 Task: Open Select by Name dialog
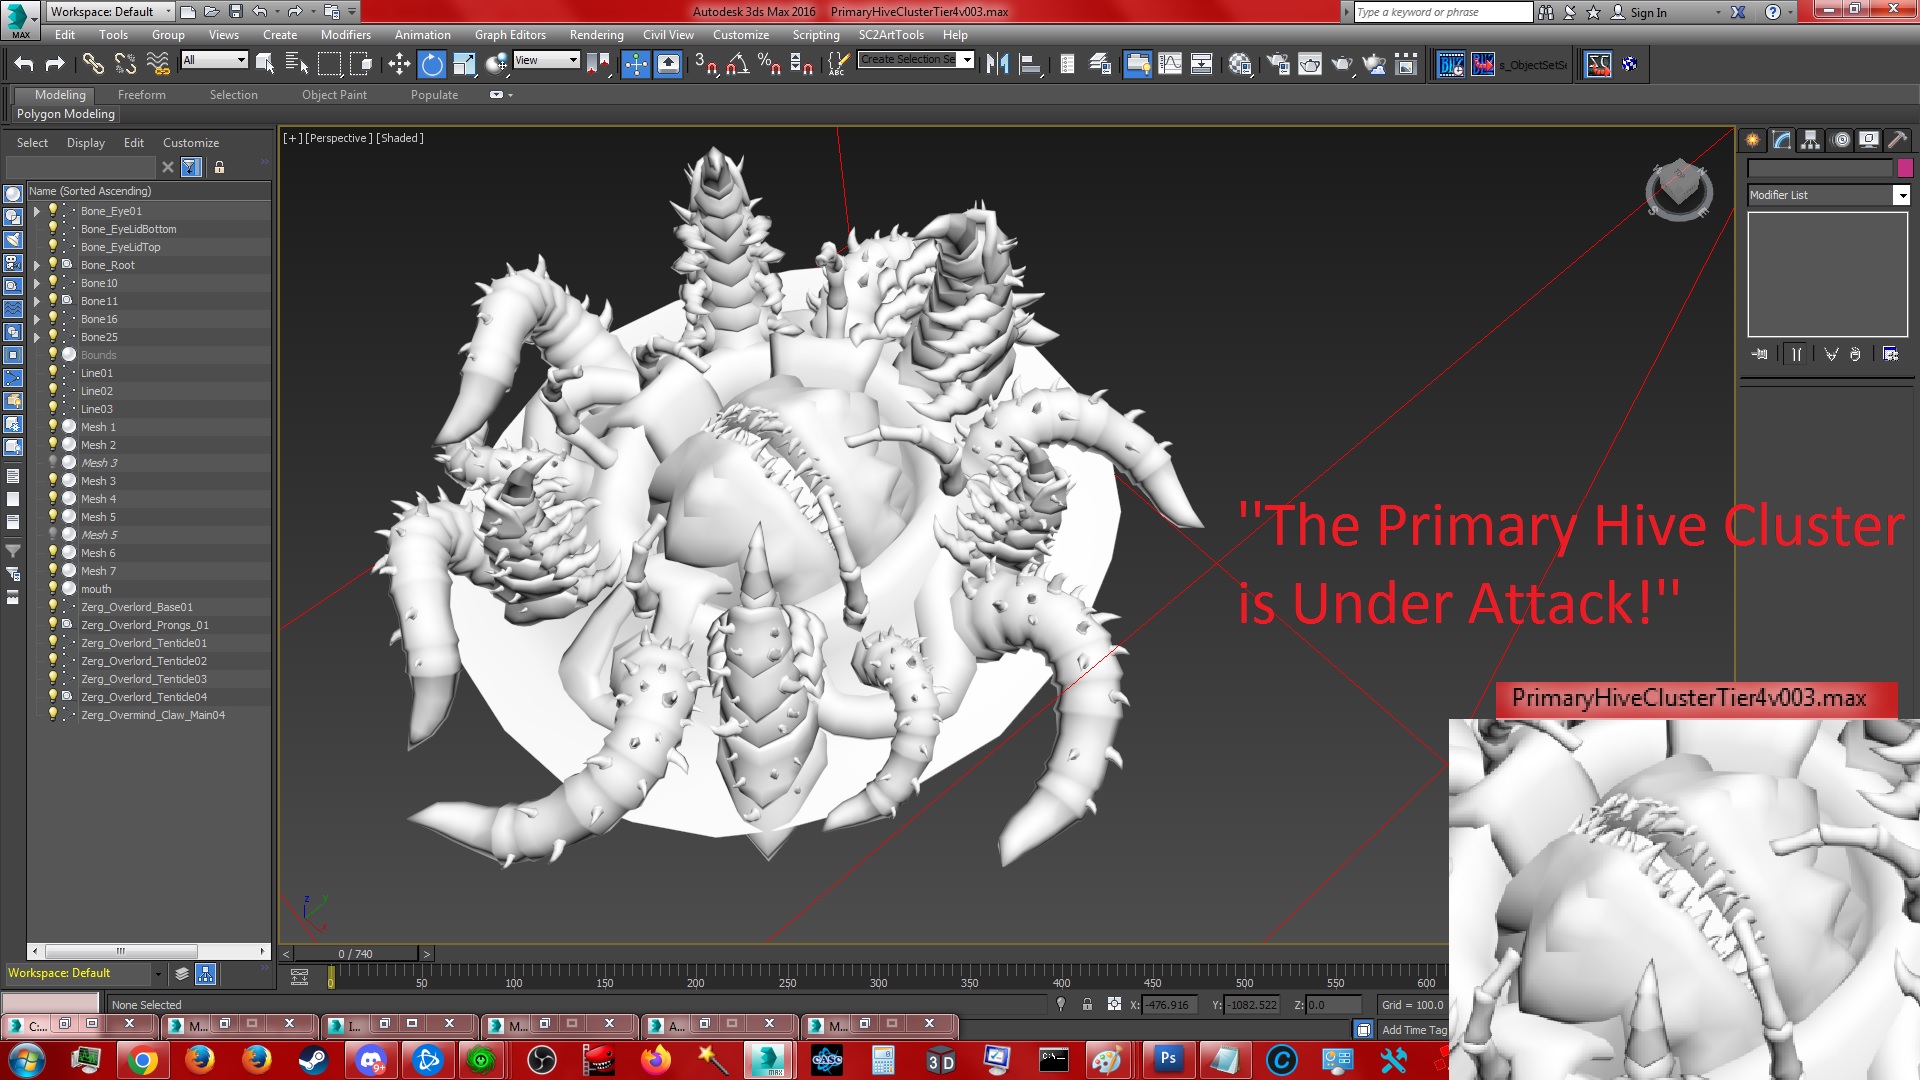point(297,64)
